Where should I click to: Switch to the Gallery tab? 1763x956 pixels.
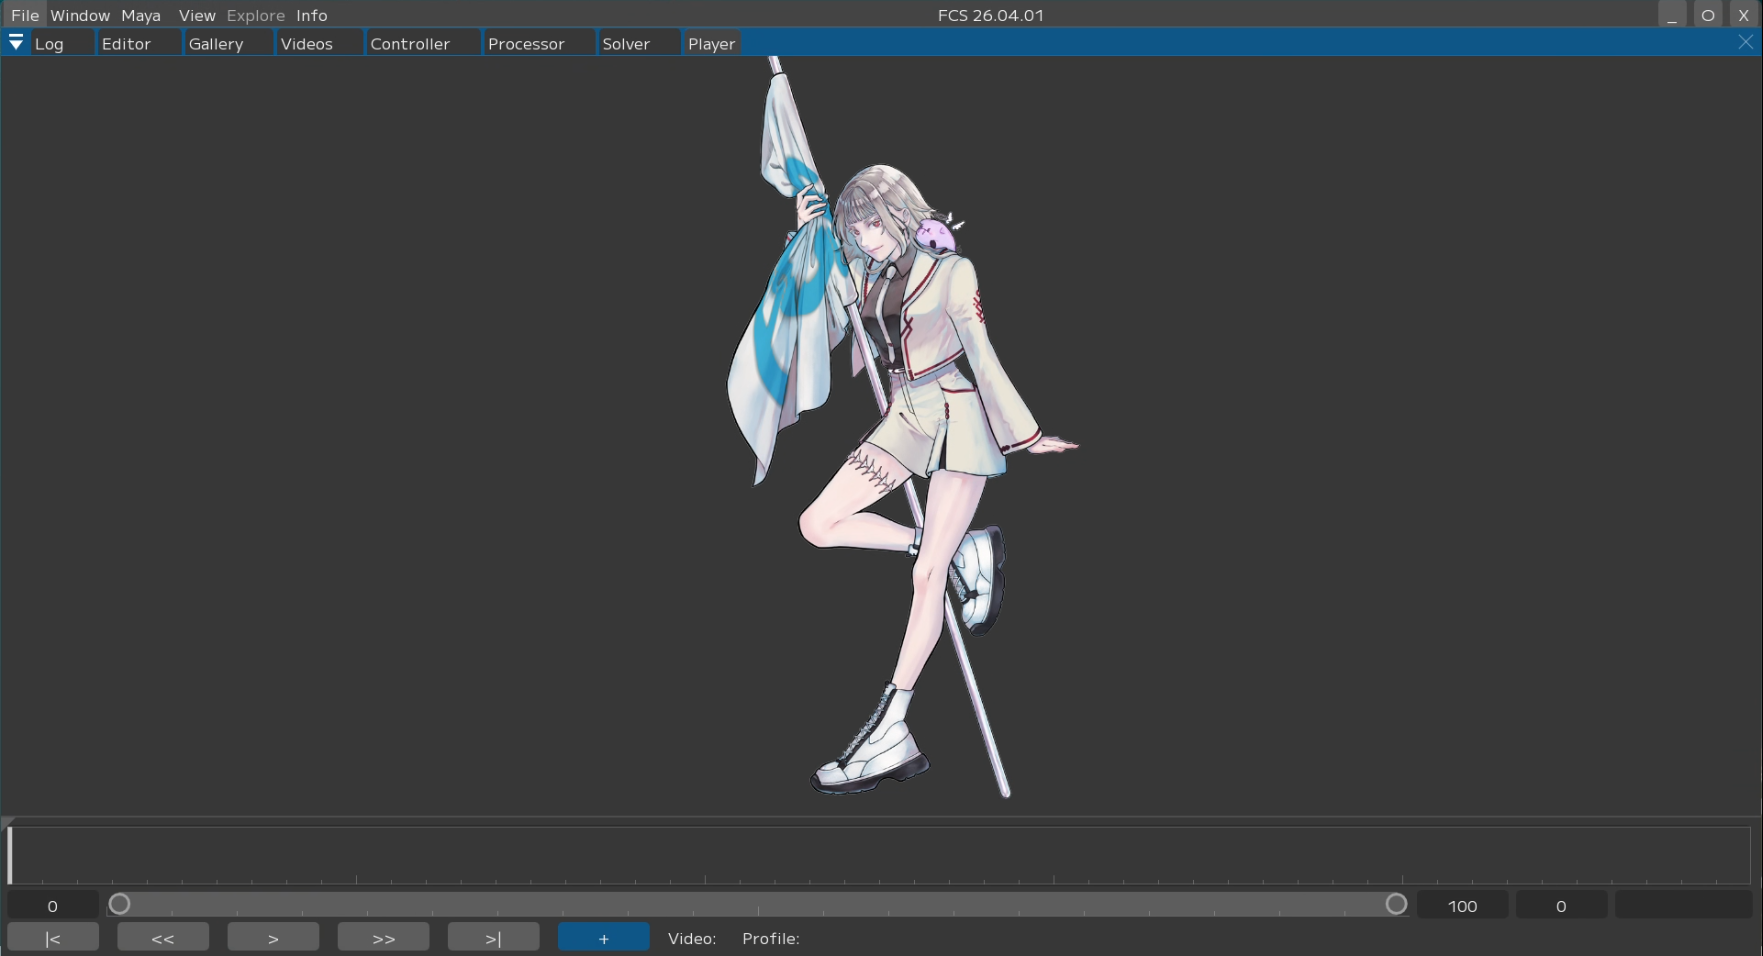(x=216, y=44)
